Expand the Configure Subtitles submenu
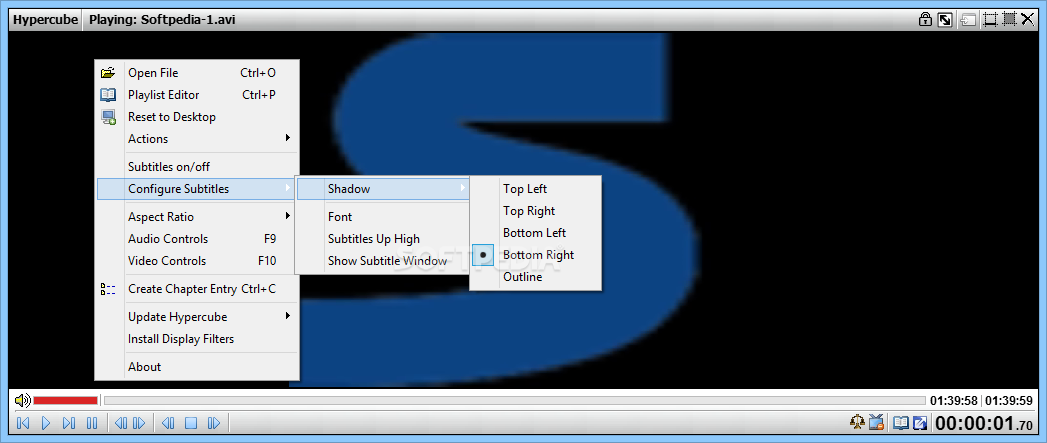Screen dimensions: 1047x443 pos(197,189)
